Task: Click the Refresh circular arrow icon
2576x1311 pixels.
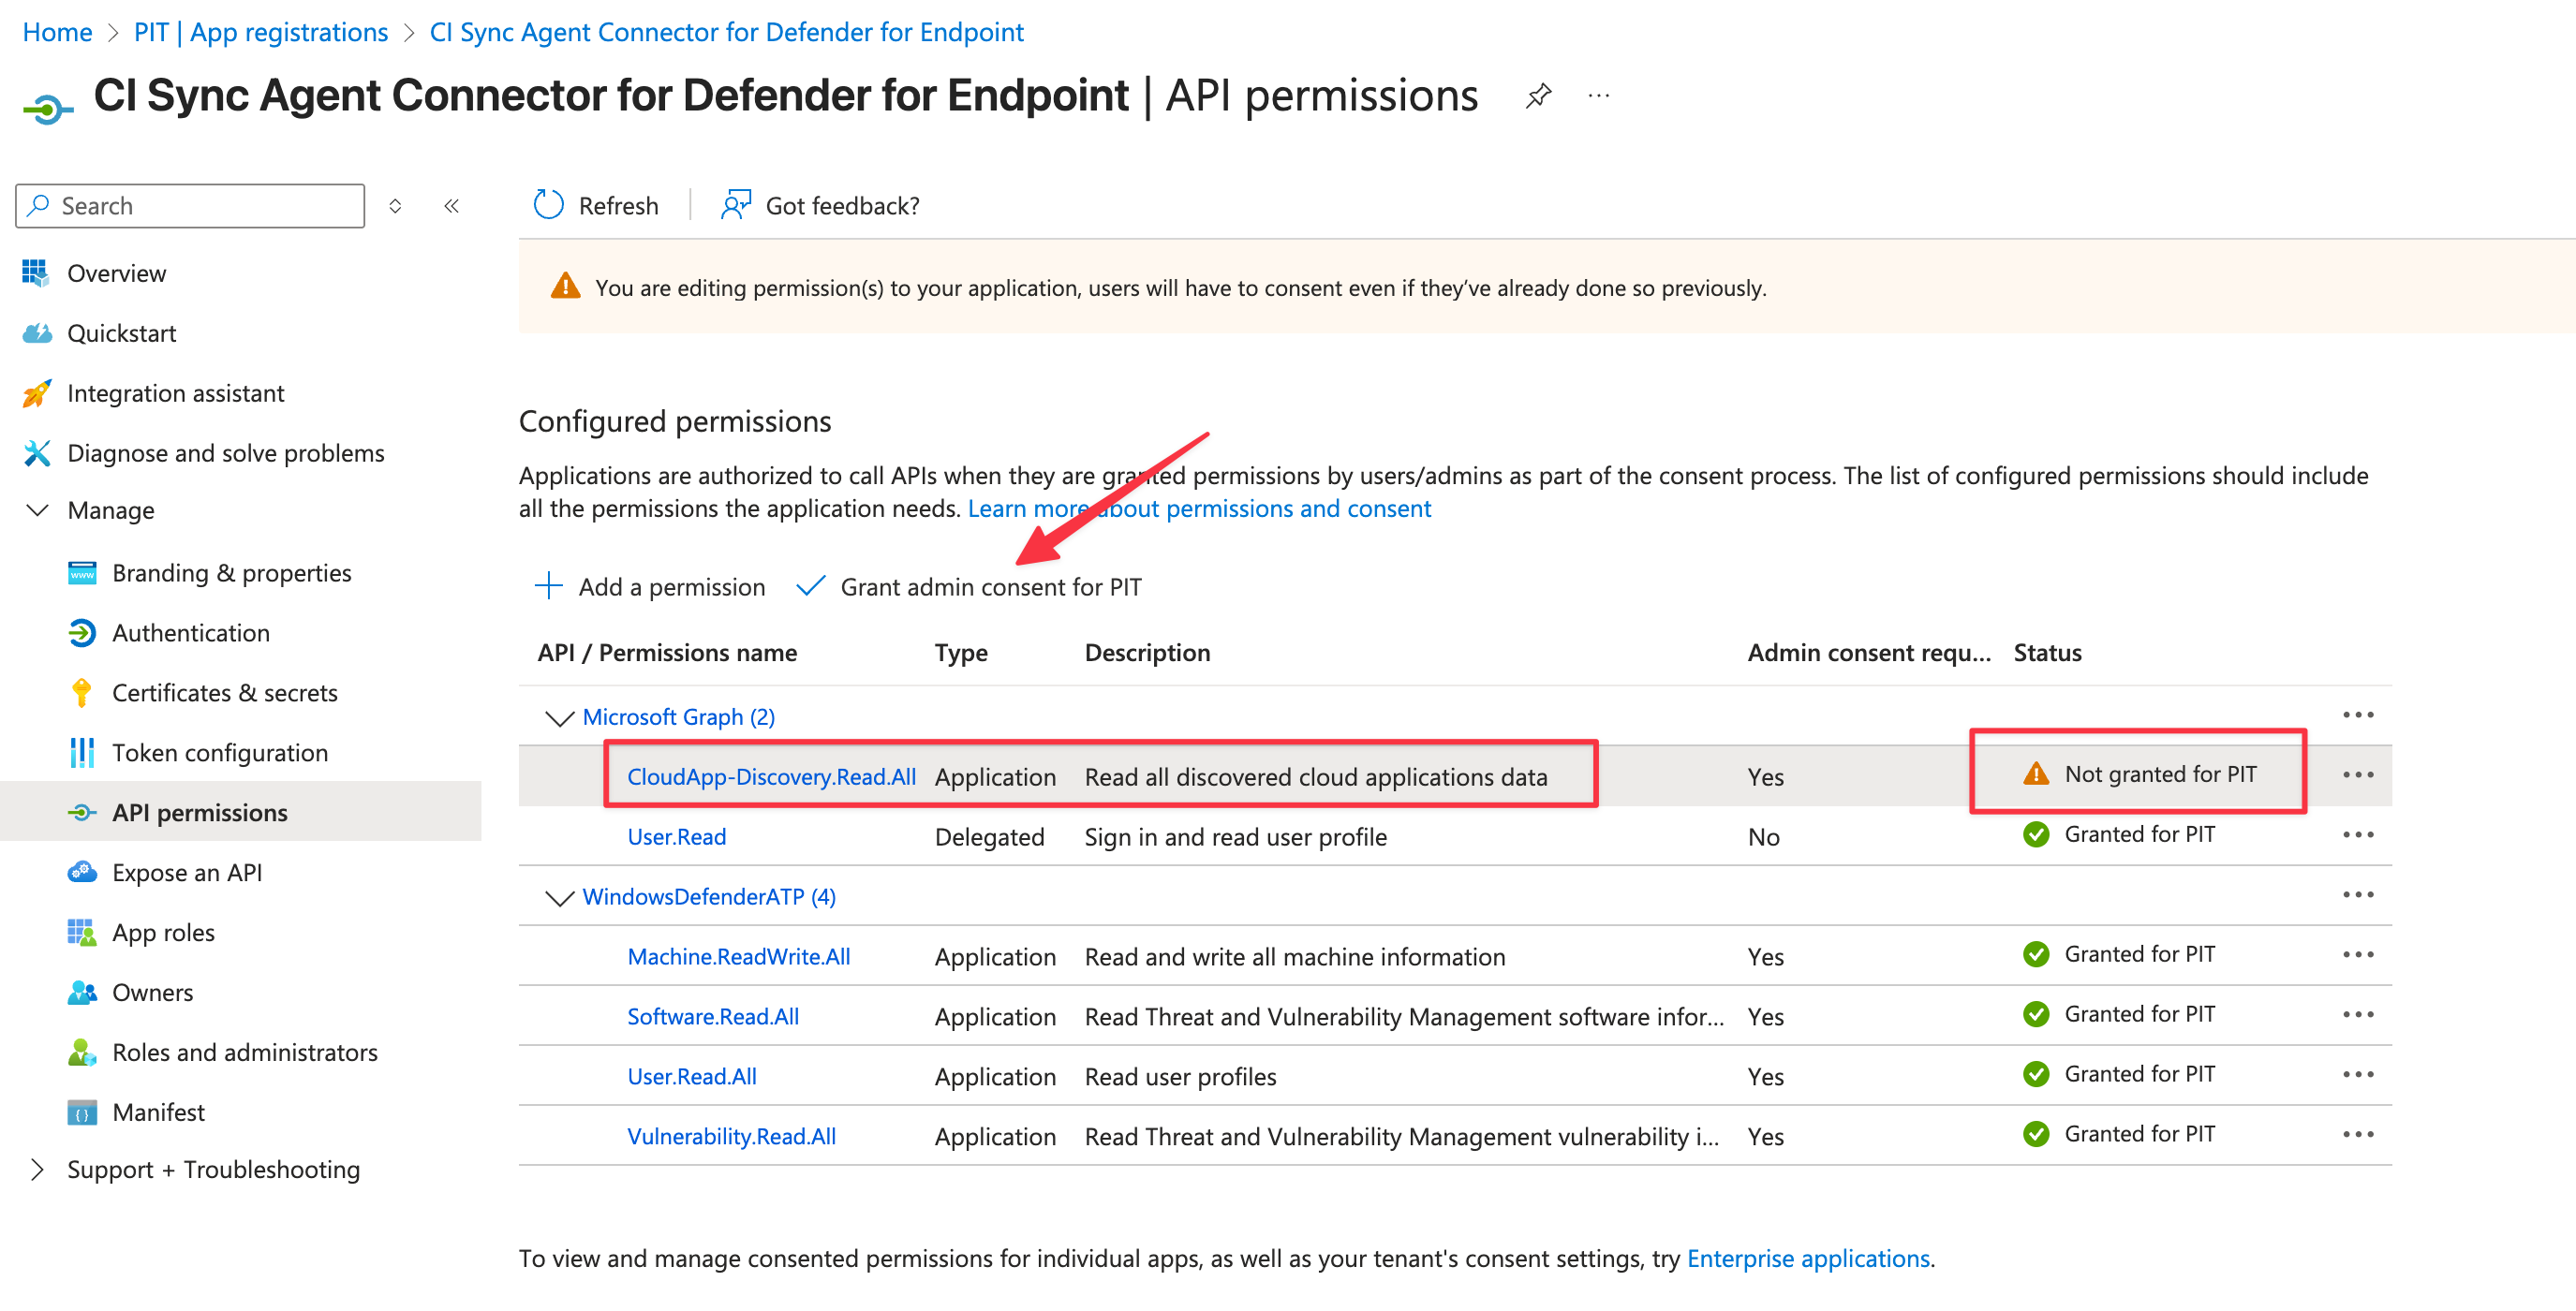Action: [x=548, y=205]
